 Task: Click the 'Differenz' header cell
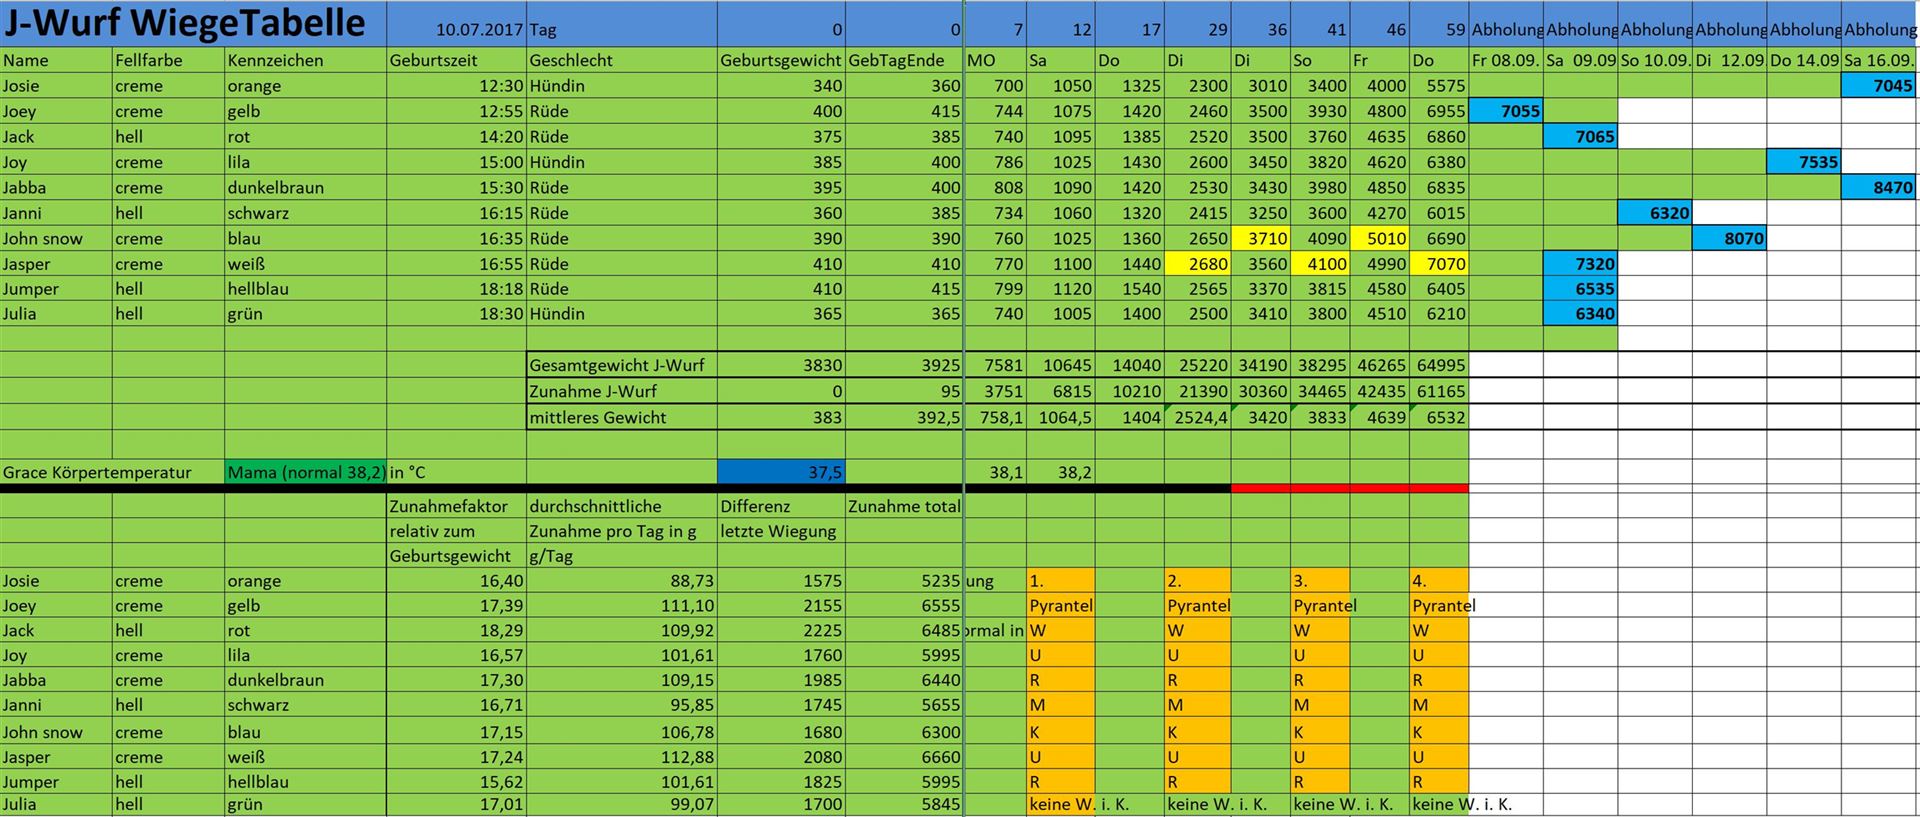[x=781, y=506]
